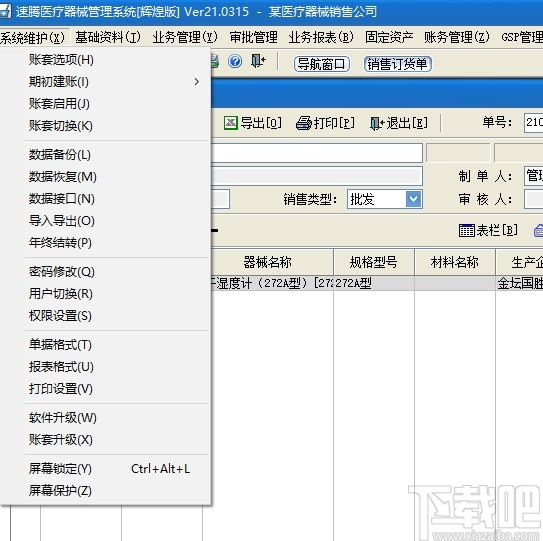The image size is (543, 541).
Task: Open the 账务管理(Z) menu
Action: (457, 37)
